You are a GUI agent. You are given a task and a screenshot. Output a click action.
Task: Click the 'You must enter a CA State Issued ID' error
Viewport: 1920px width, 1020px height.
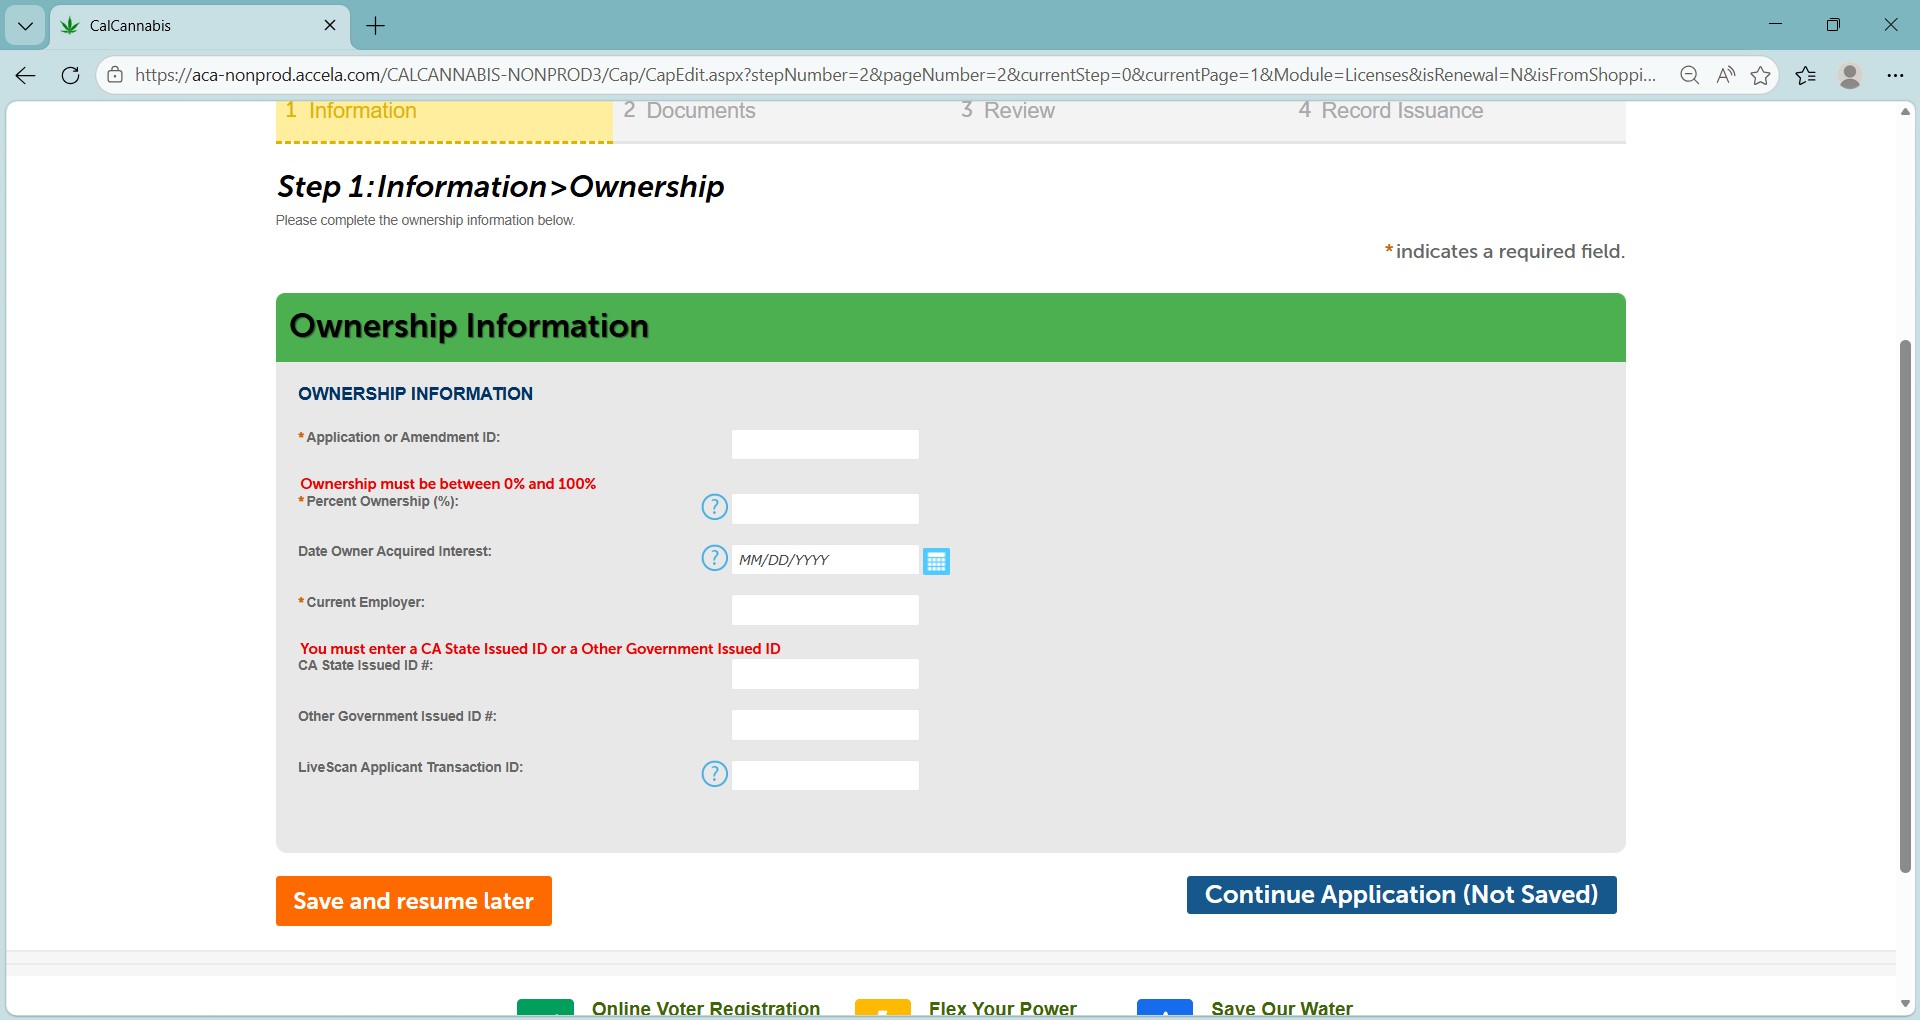540,649
